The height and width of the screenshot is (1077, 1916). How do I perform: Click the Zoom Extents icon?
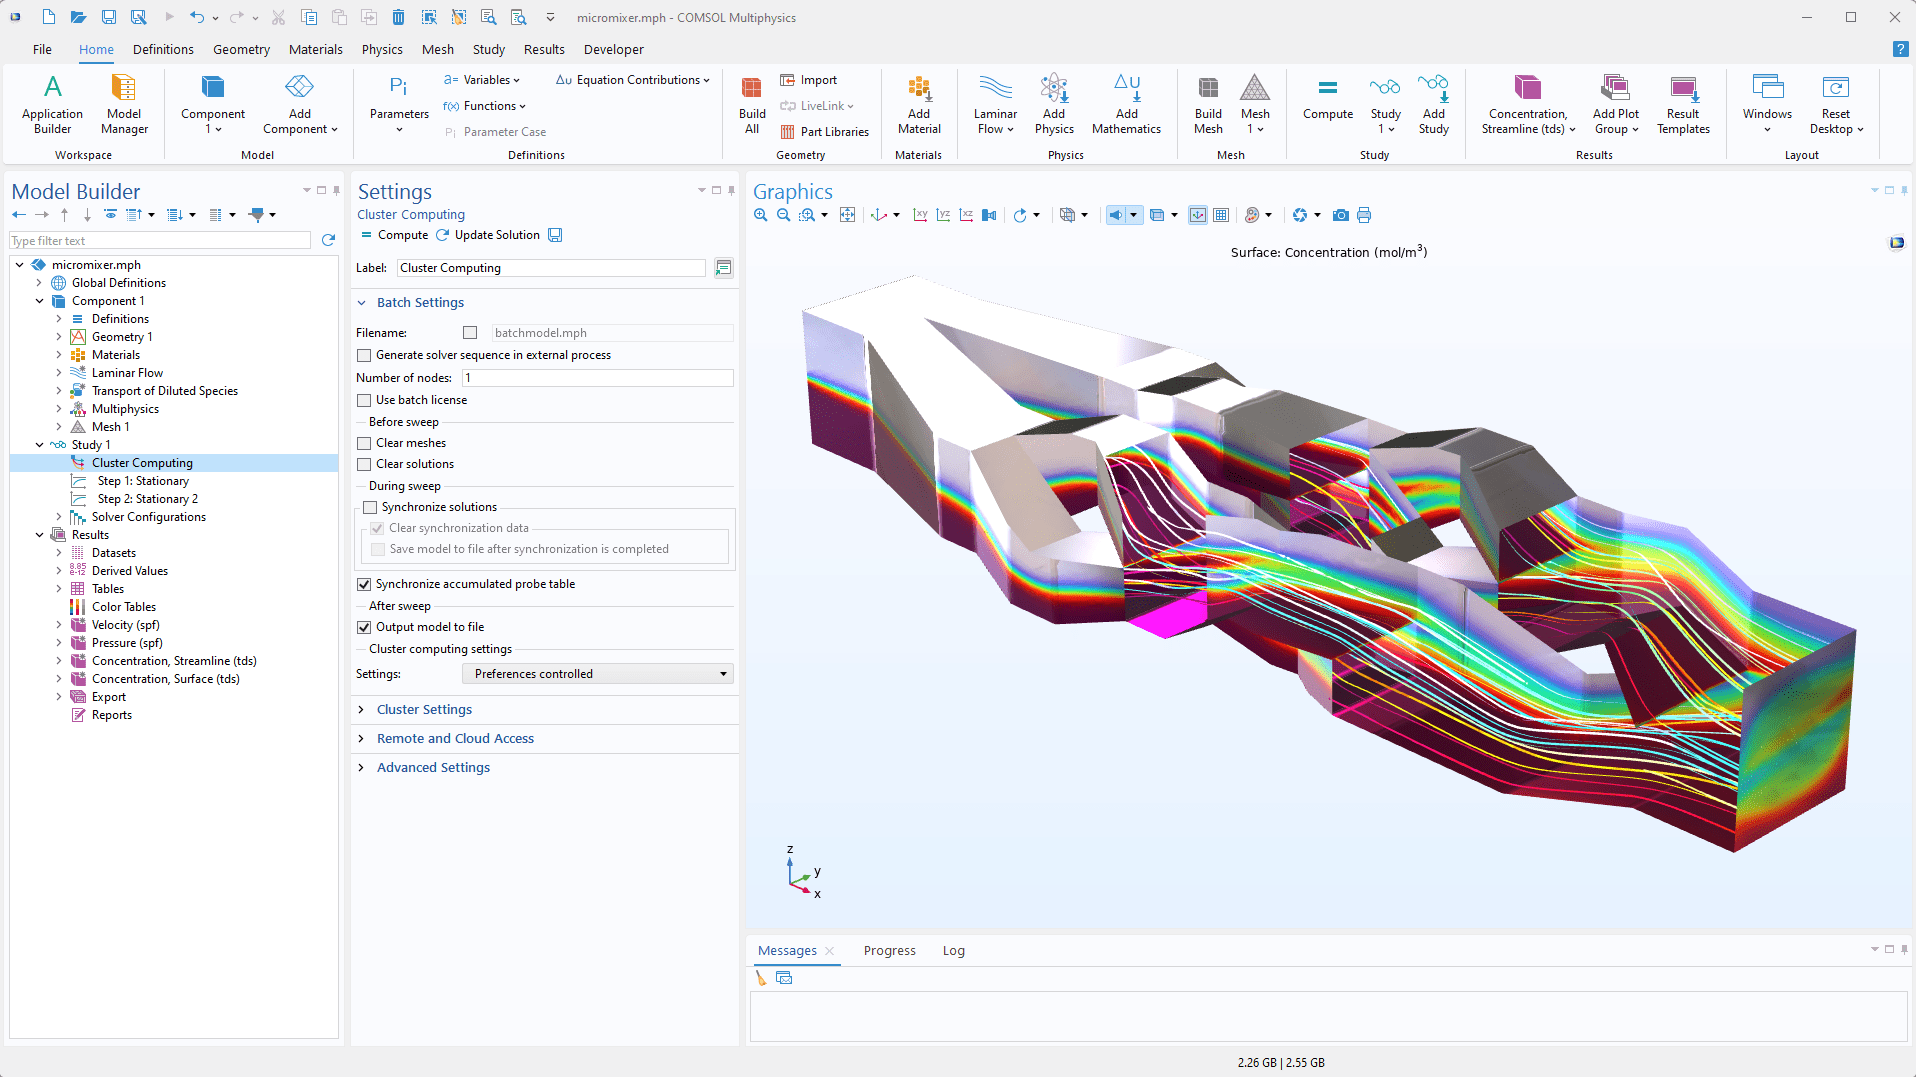click(x=847, y=215)
